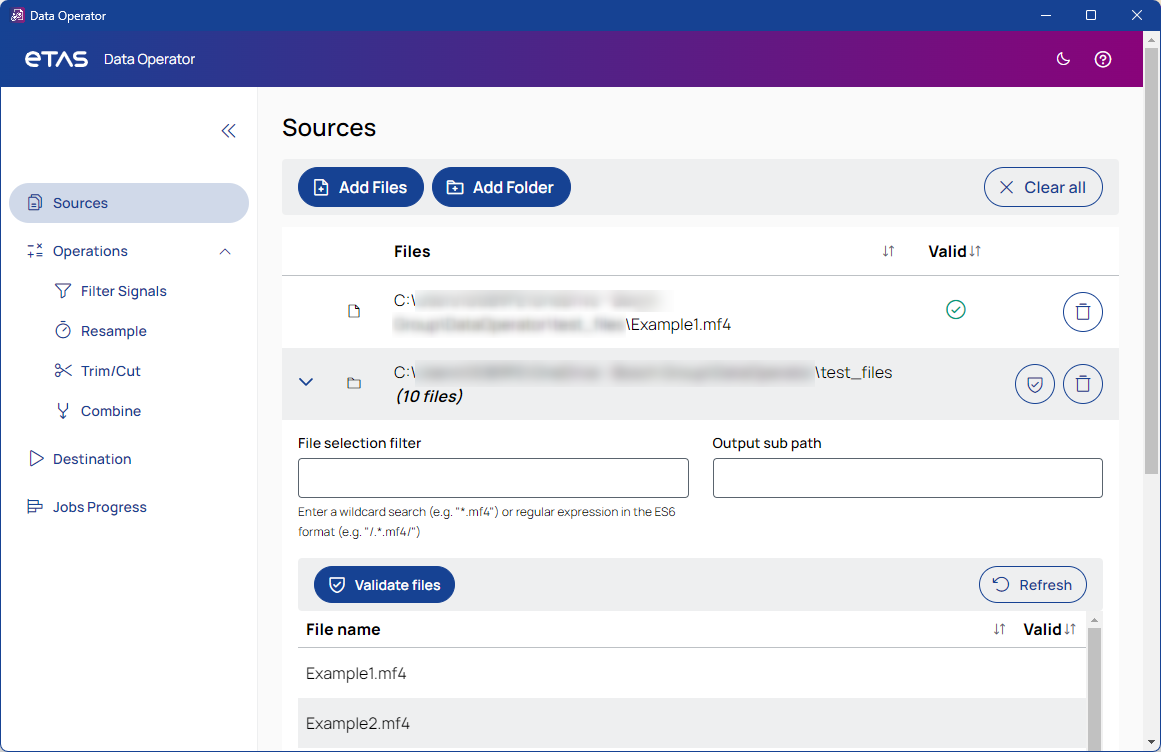This screenshot has width=1161, height=752.
Task: Go to the Resample operation
Action: [x=113, y=331]
